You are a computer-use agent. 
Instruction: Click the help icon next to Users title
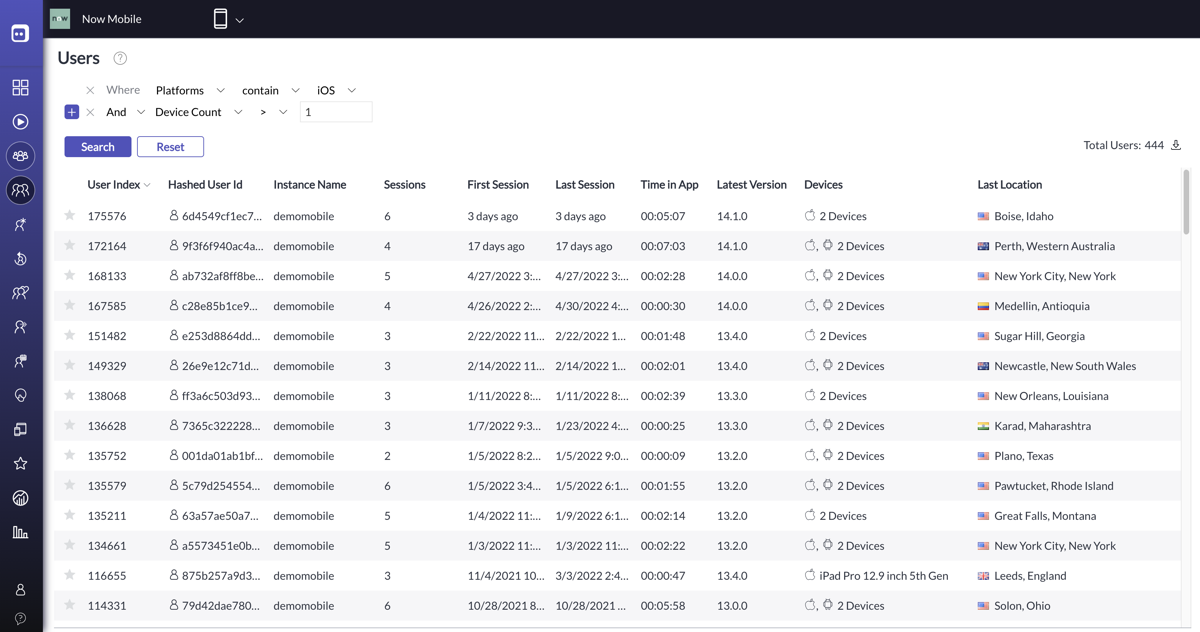pyautogui.click(x=120, y=59)
